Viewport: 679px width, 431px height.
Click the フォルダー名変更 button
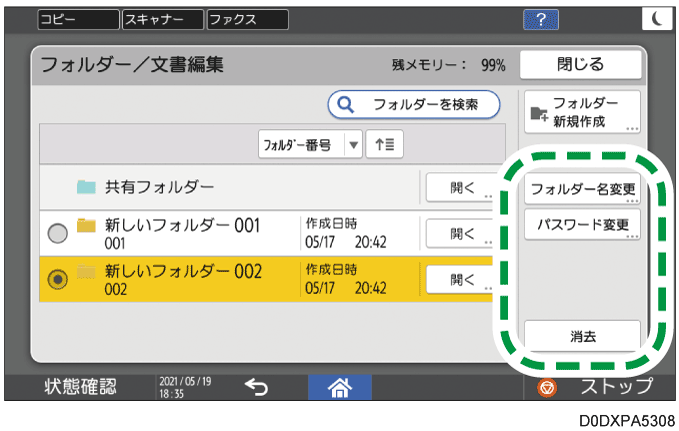tap(582, 189)
